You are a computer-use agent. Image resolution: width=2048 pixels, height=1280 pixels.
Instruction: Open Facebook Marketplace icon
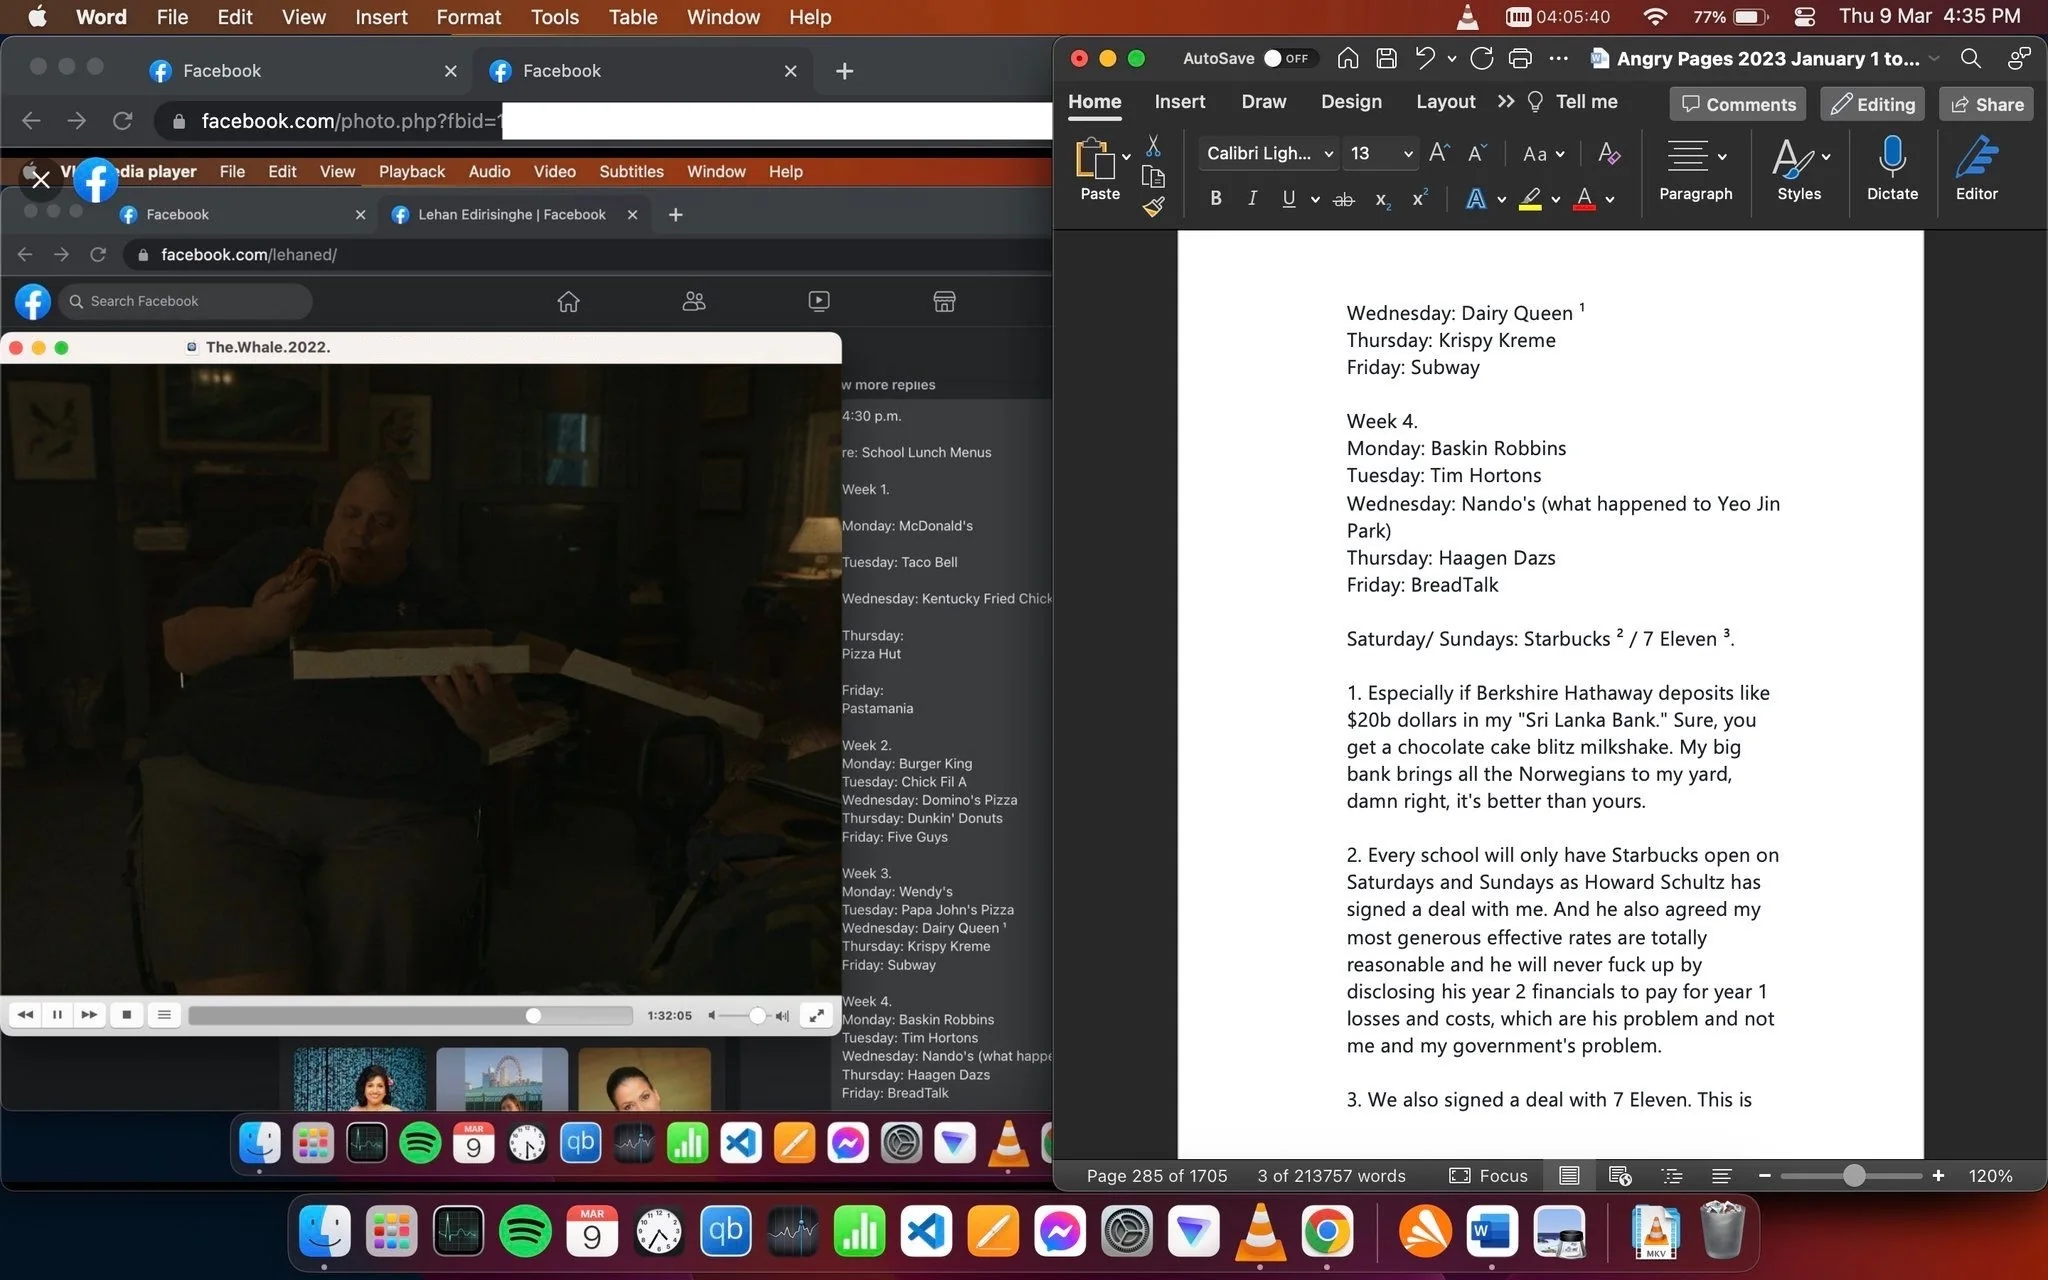point(944,301)
